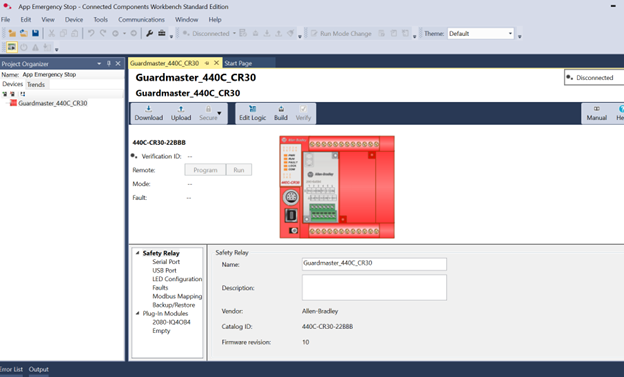
Task: Open the Output tab
Action: (x=39, y=369)
